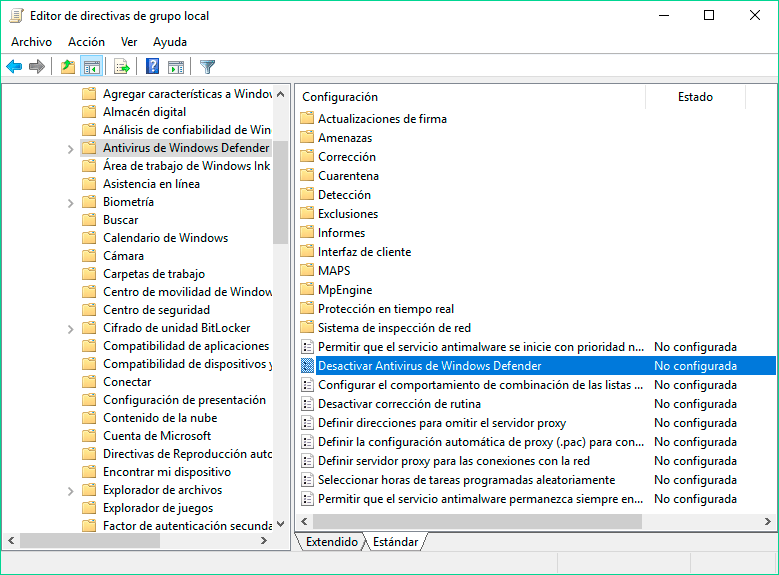Toggle the show/hide console tree icon
Screen dimensions: 779x575
coord(92,67)
